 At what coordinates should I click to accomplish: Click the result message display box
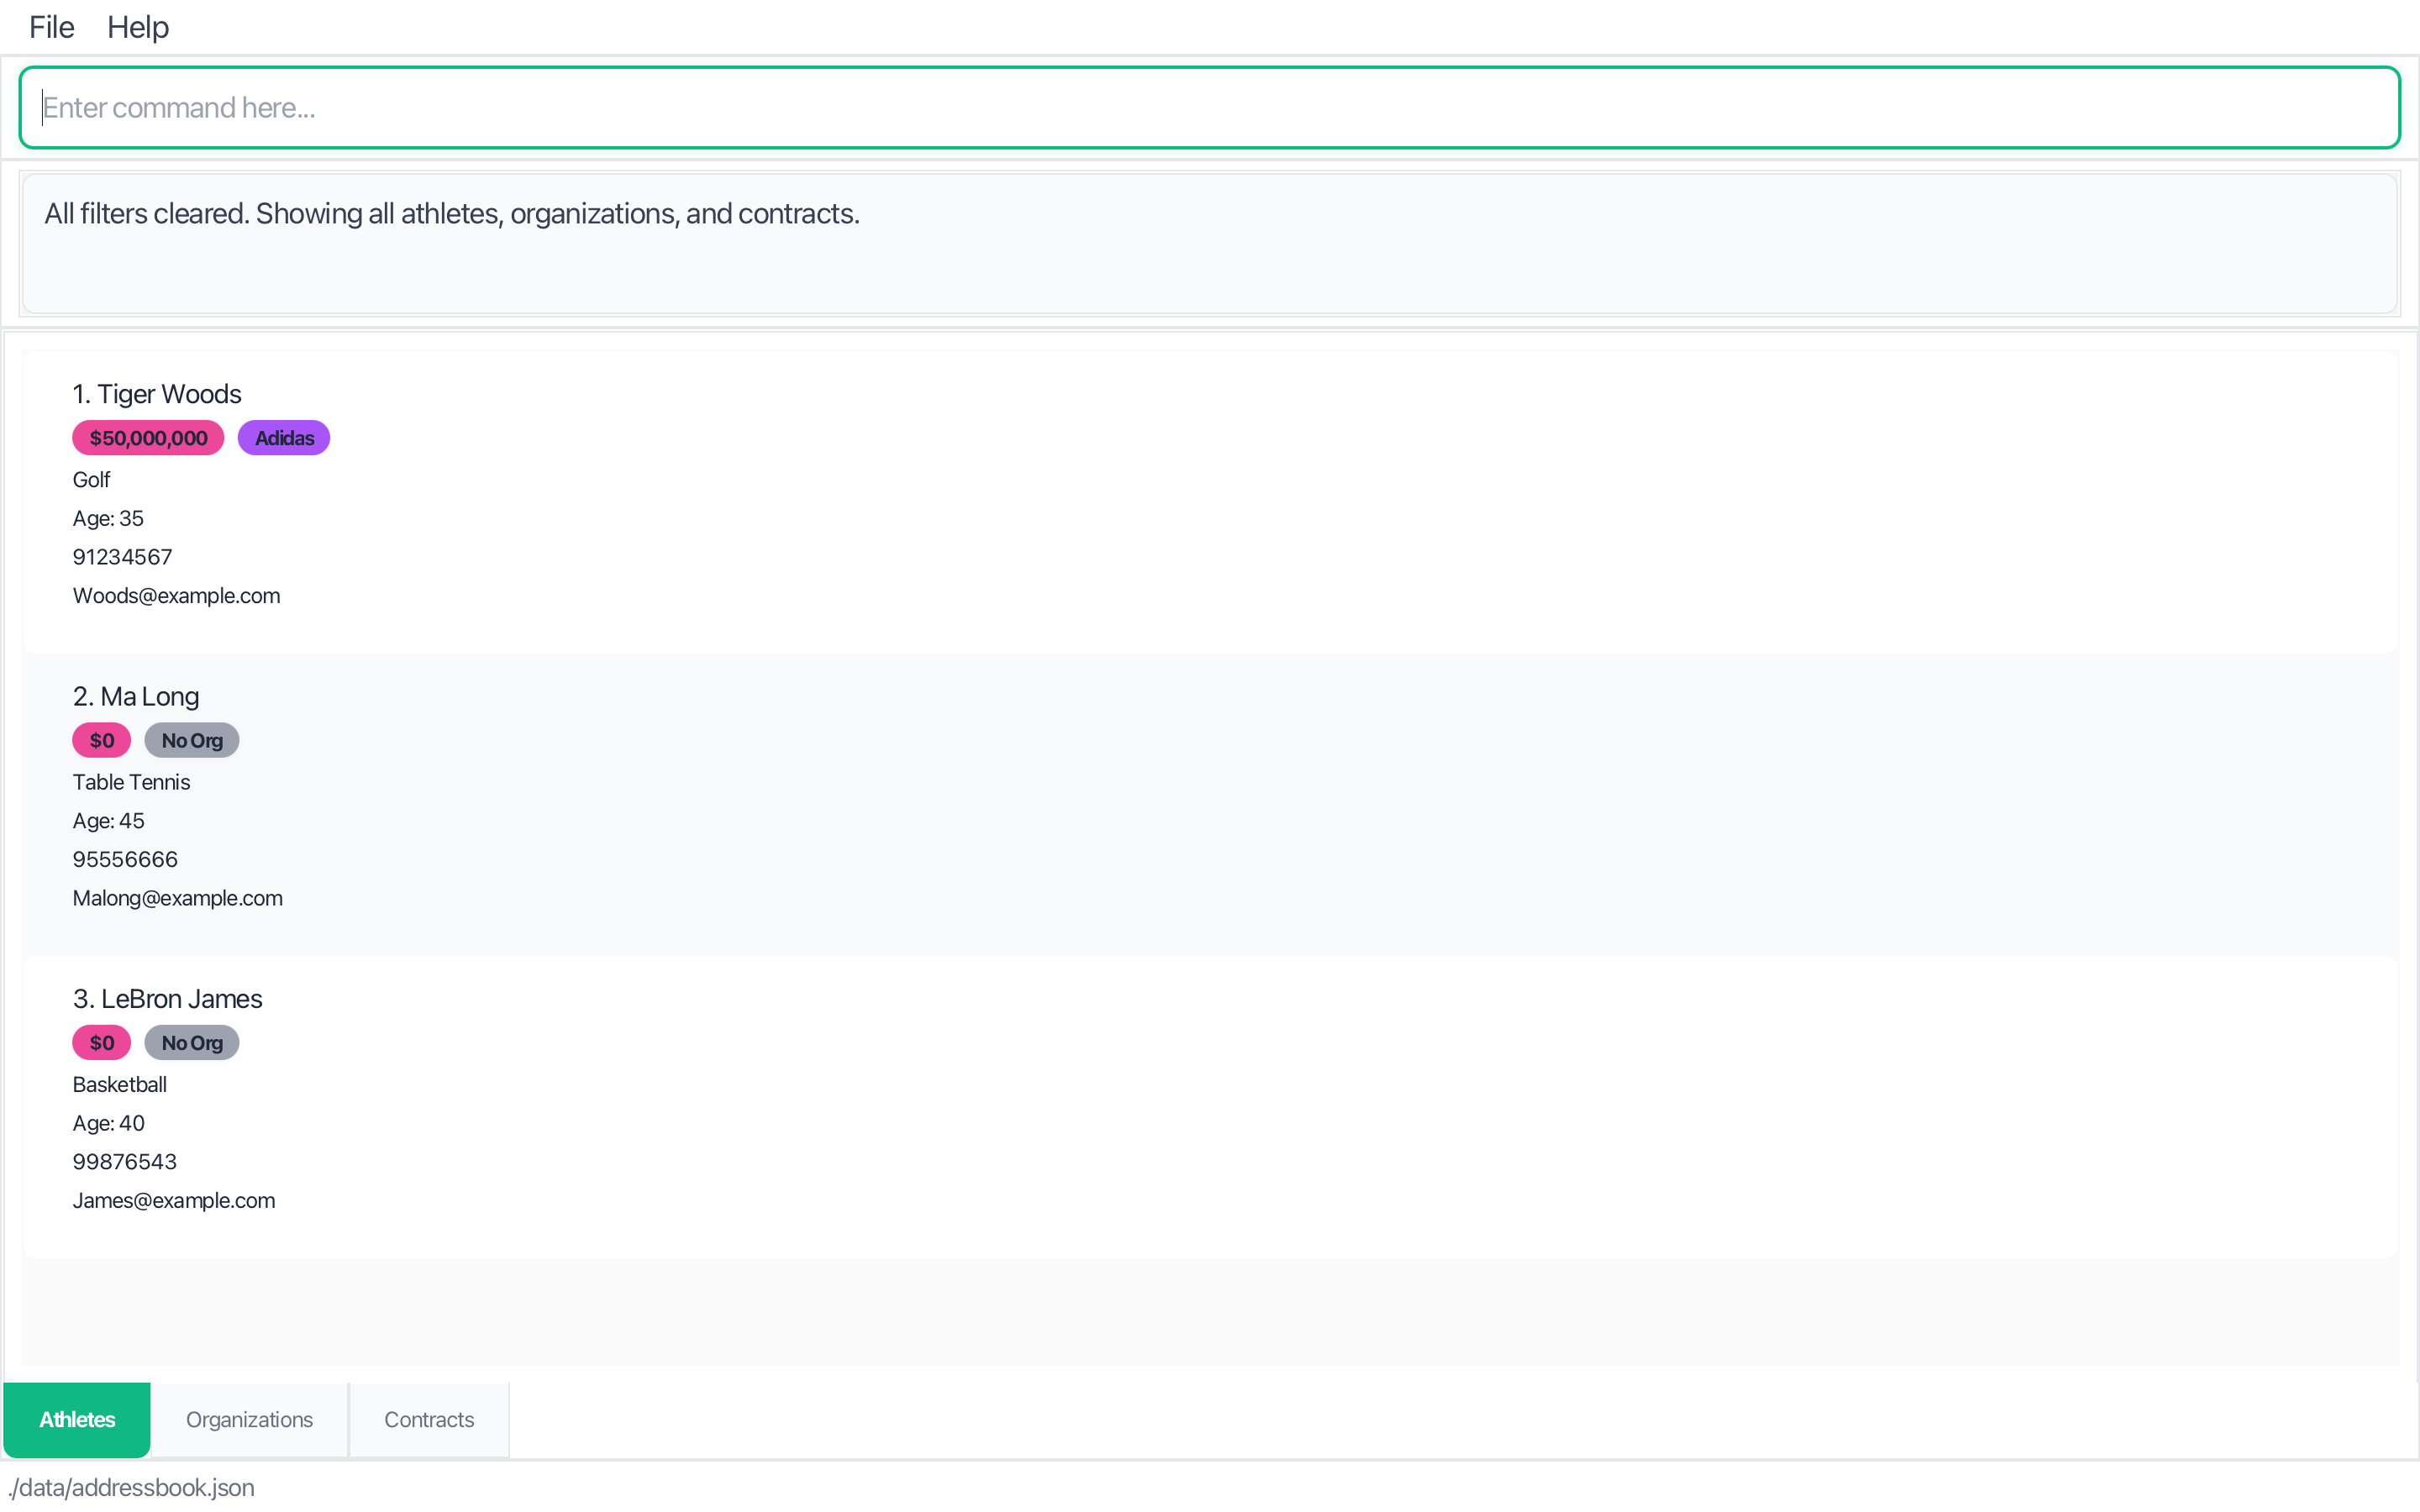(1208, 243)
